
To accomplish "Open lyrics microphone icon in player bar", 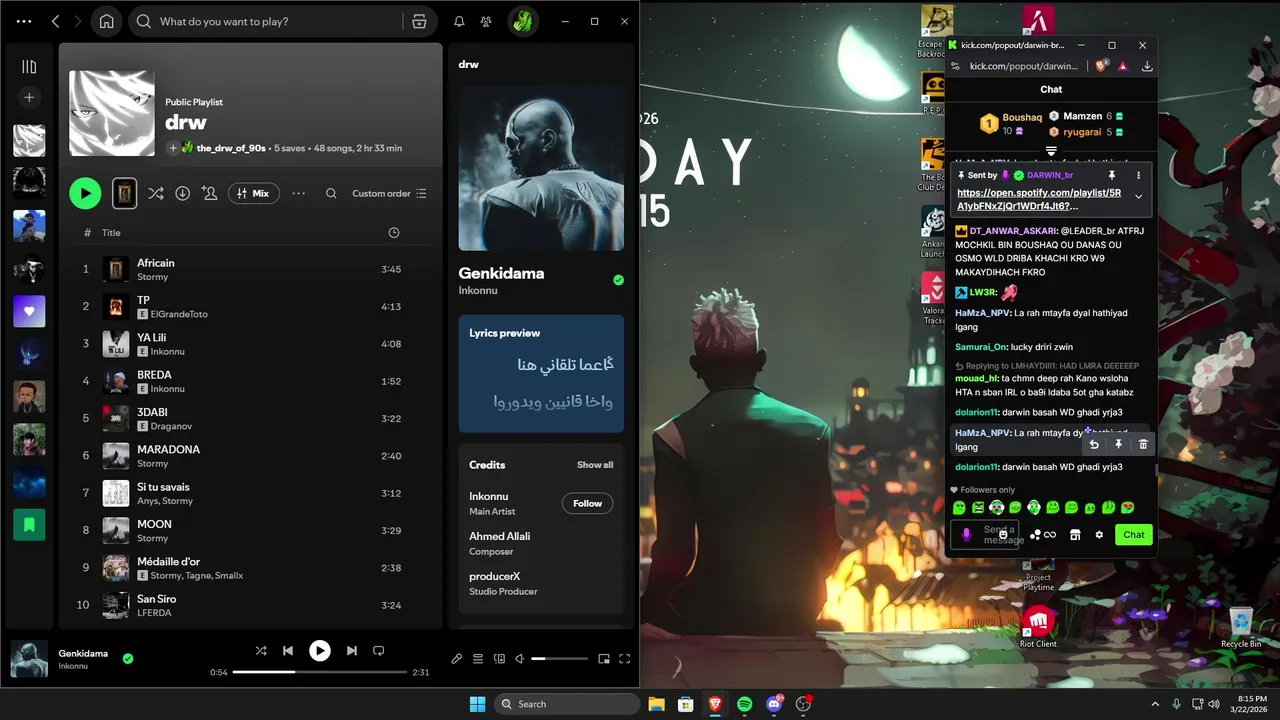I will click(x=456, y=659).
